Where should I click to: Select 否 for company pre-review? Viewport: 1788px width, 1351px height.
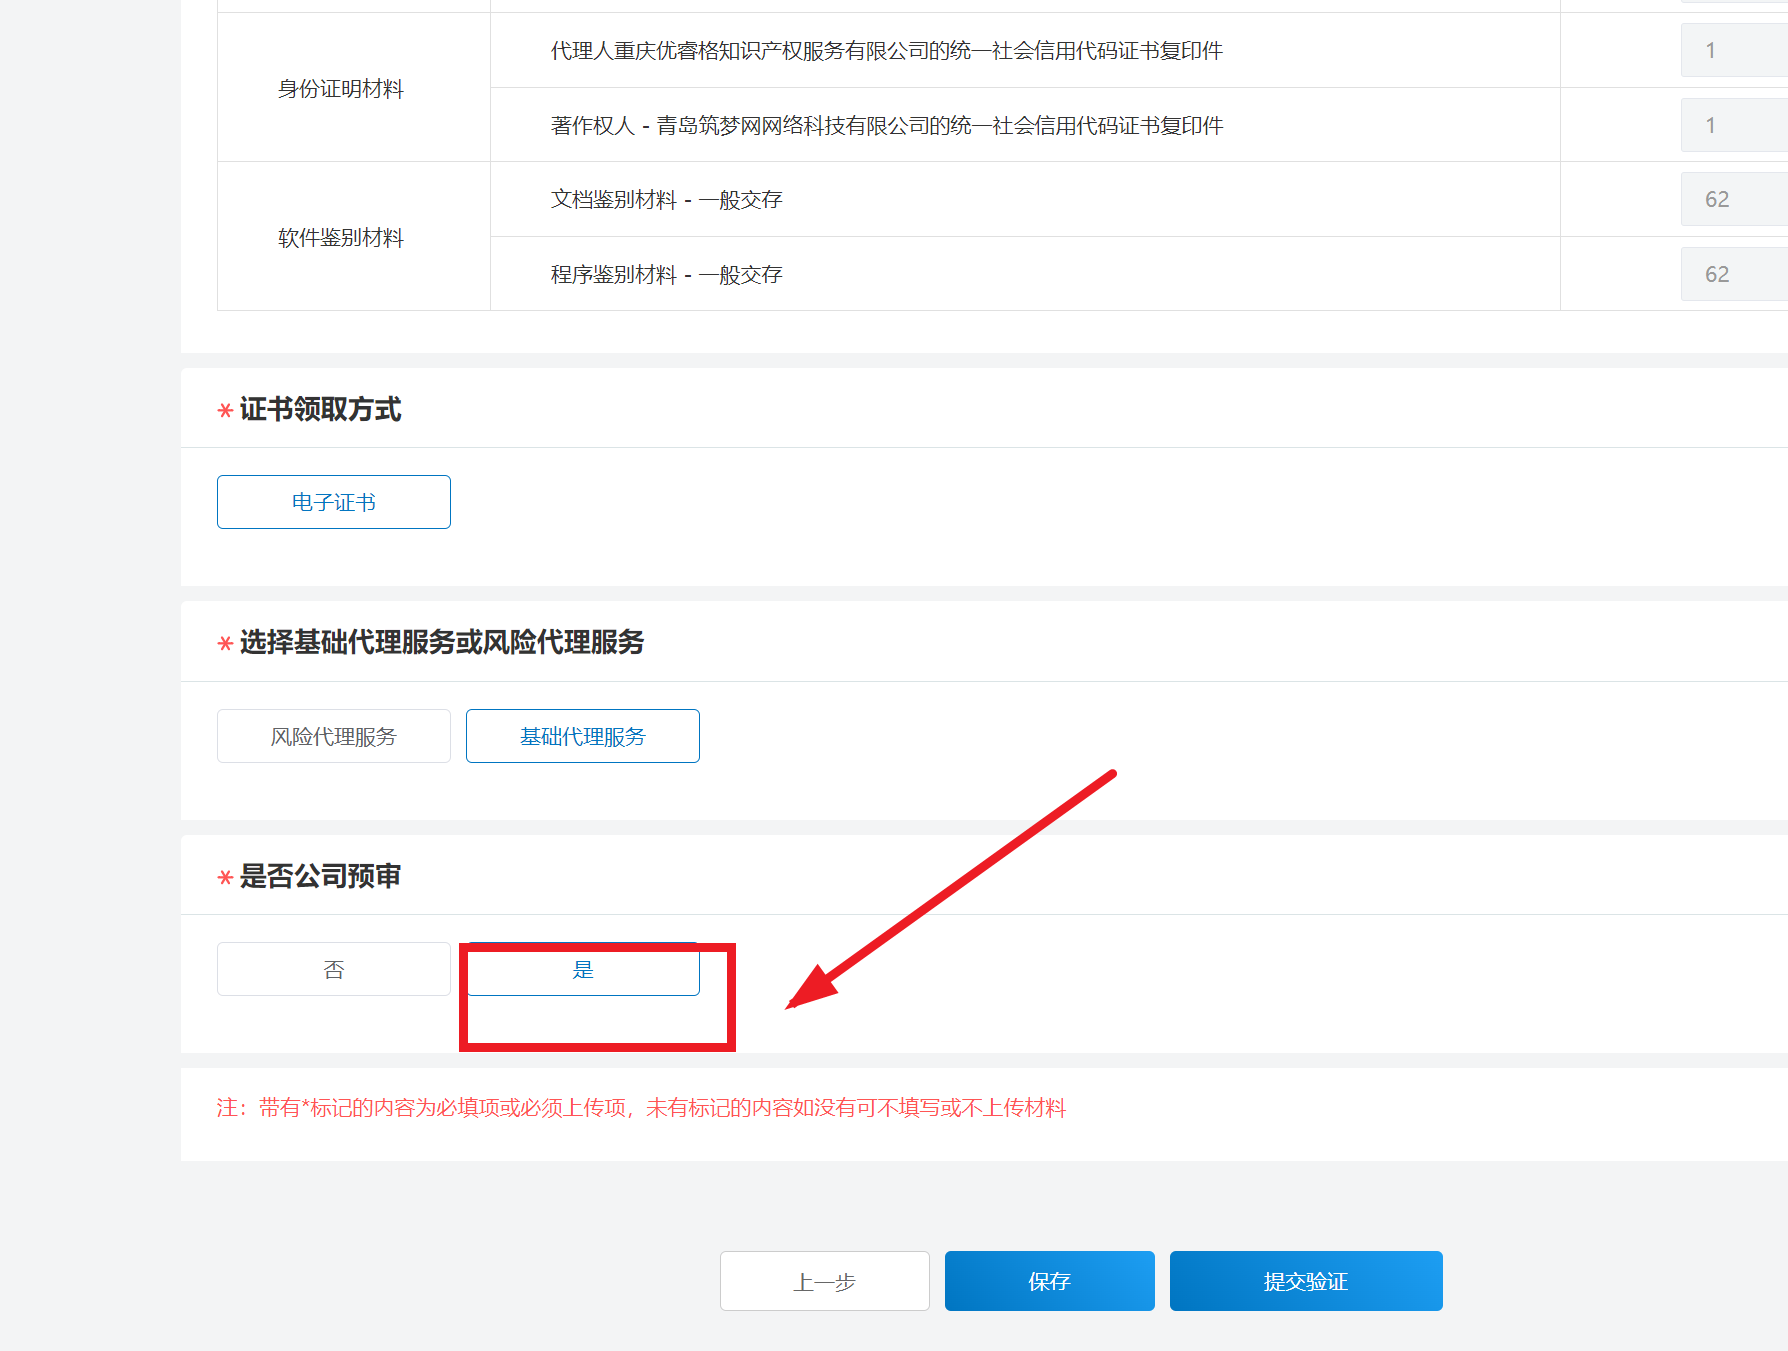[x=333, y=968]
